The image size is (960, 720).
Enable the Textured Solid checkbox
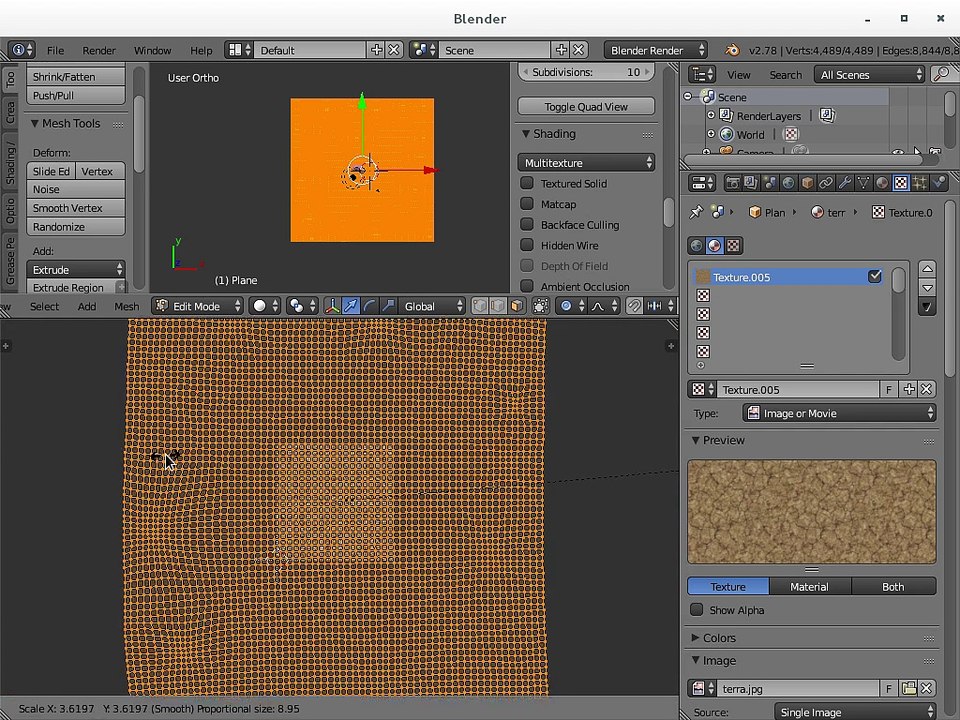(527, 183)
